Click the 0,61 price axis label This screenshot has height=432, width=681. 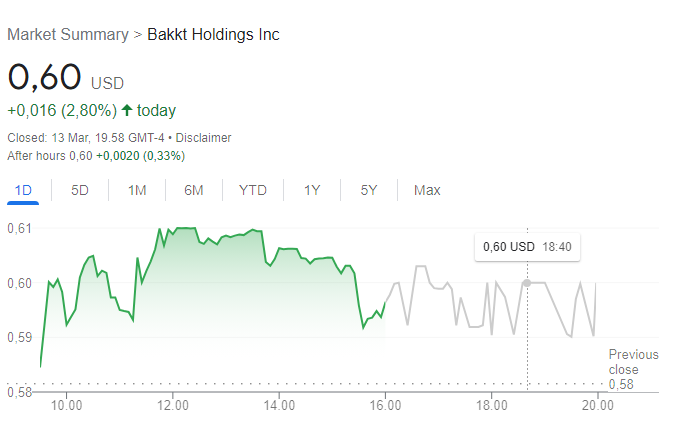tap(20, 228)
